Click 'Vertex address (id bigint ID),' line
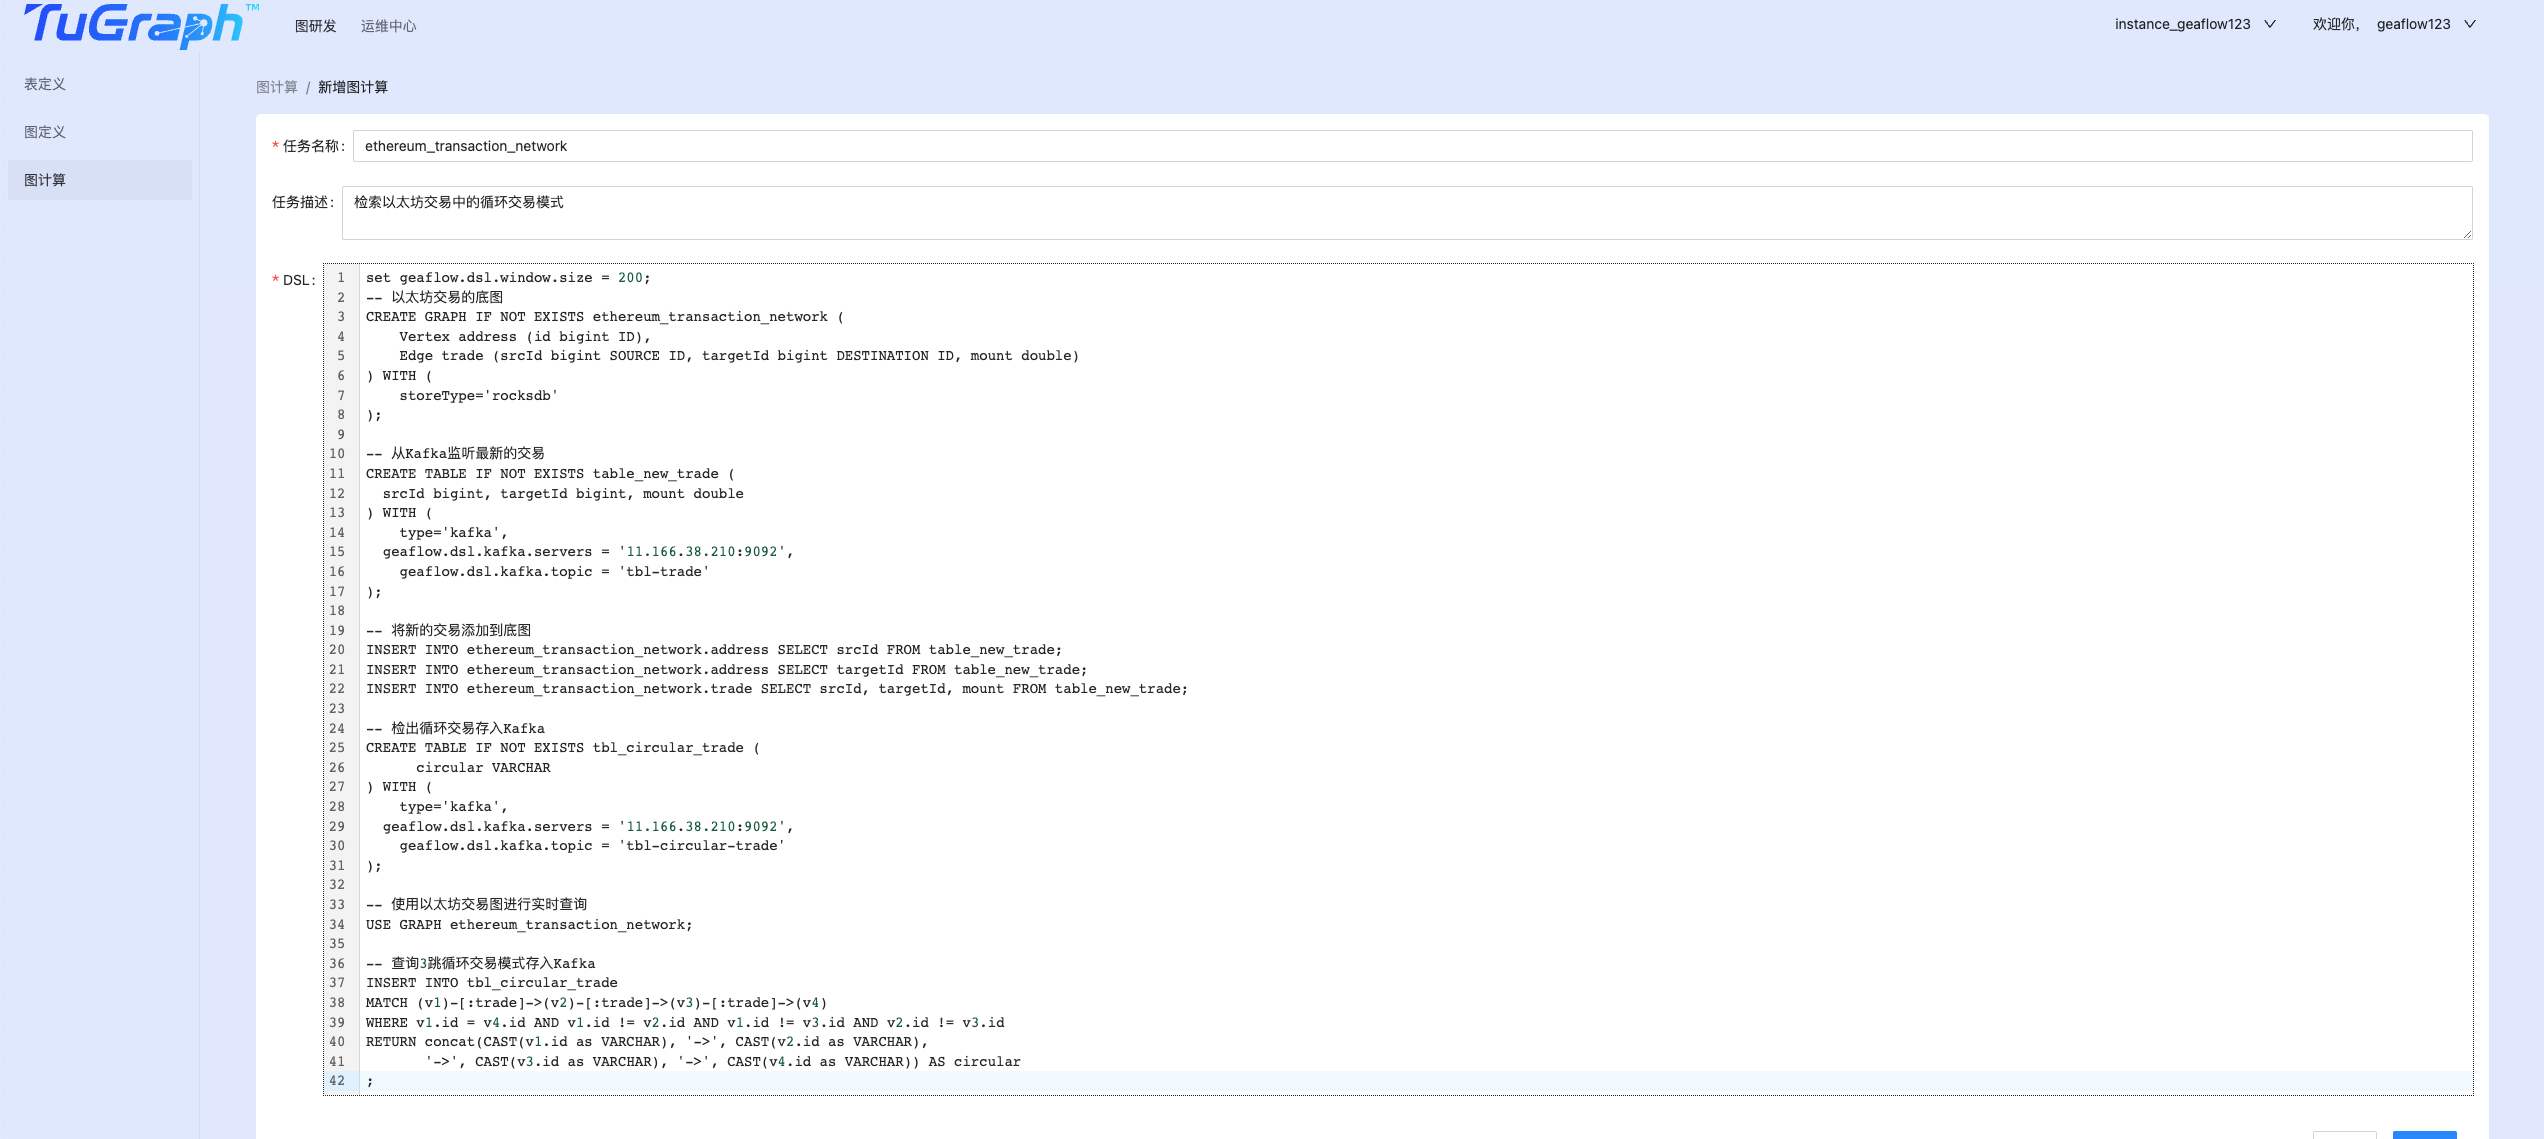The image size is (2544, 1139). [525, 337]
